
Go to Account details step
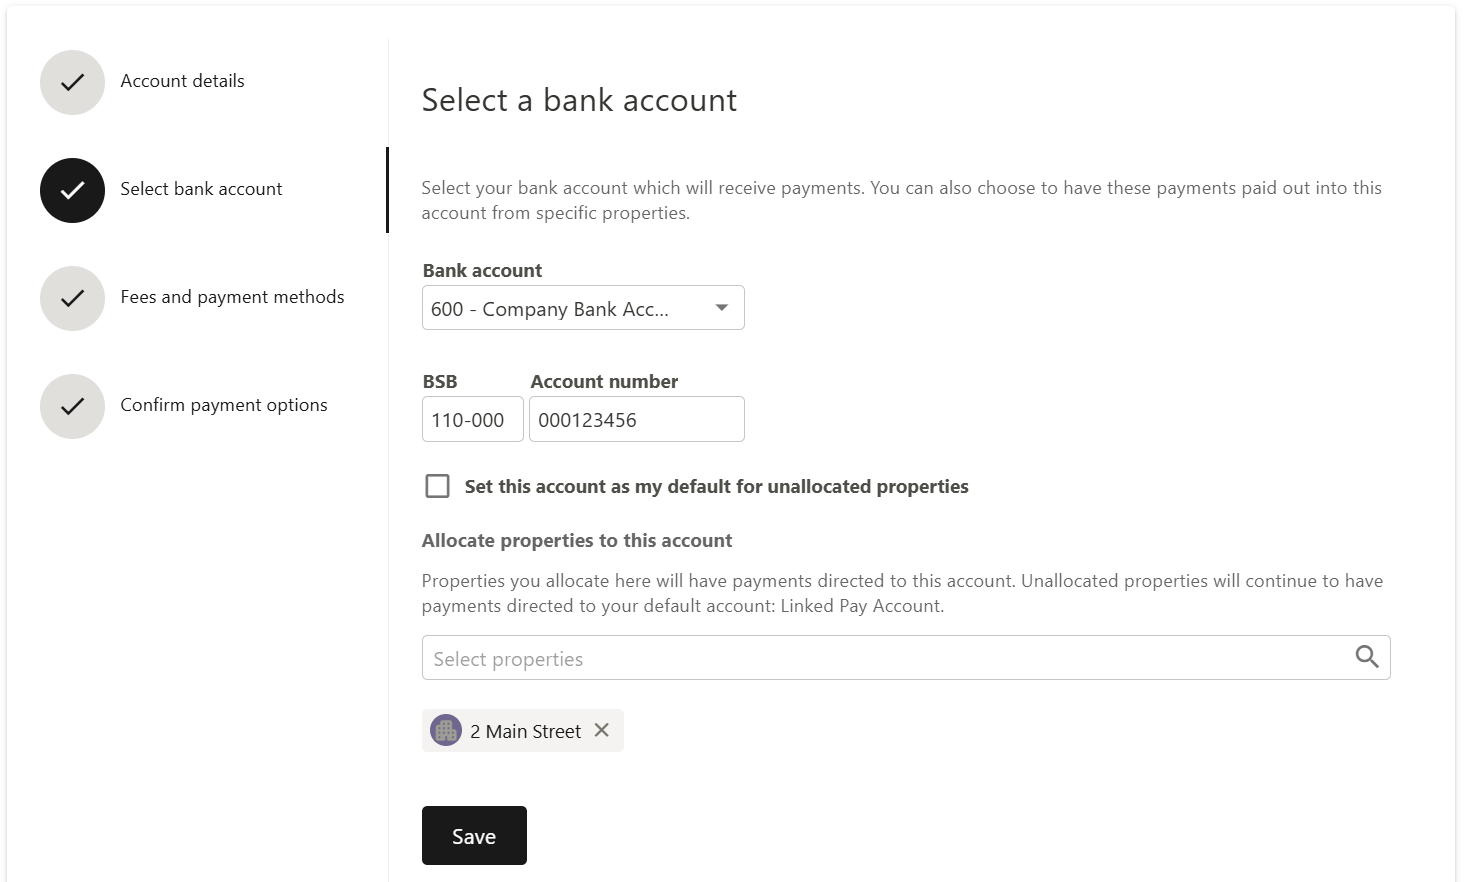click(182, 81)
